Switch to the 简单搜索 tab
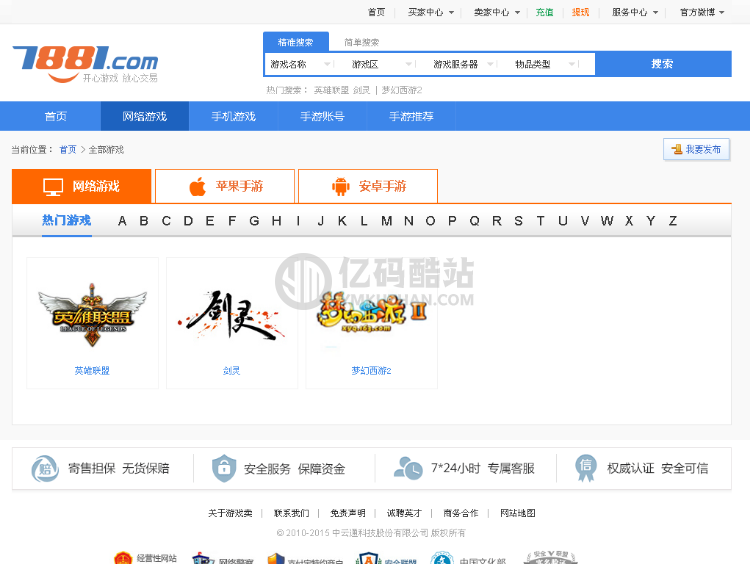Image resolution: width=750 pixels, height=564 pixels. tap(361, 42)
